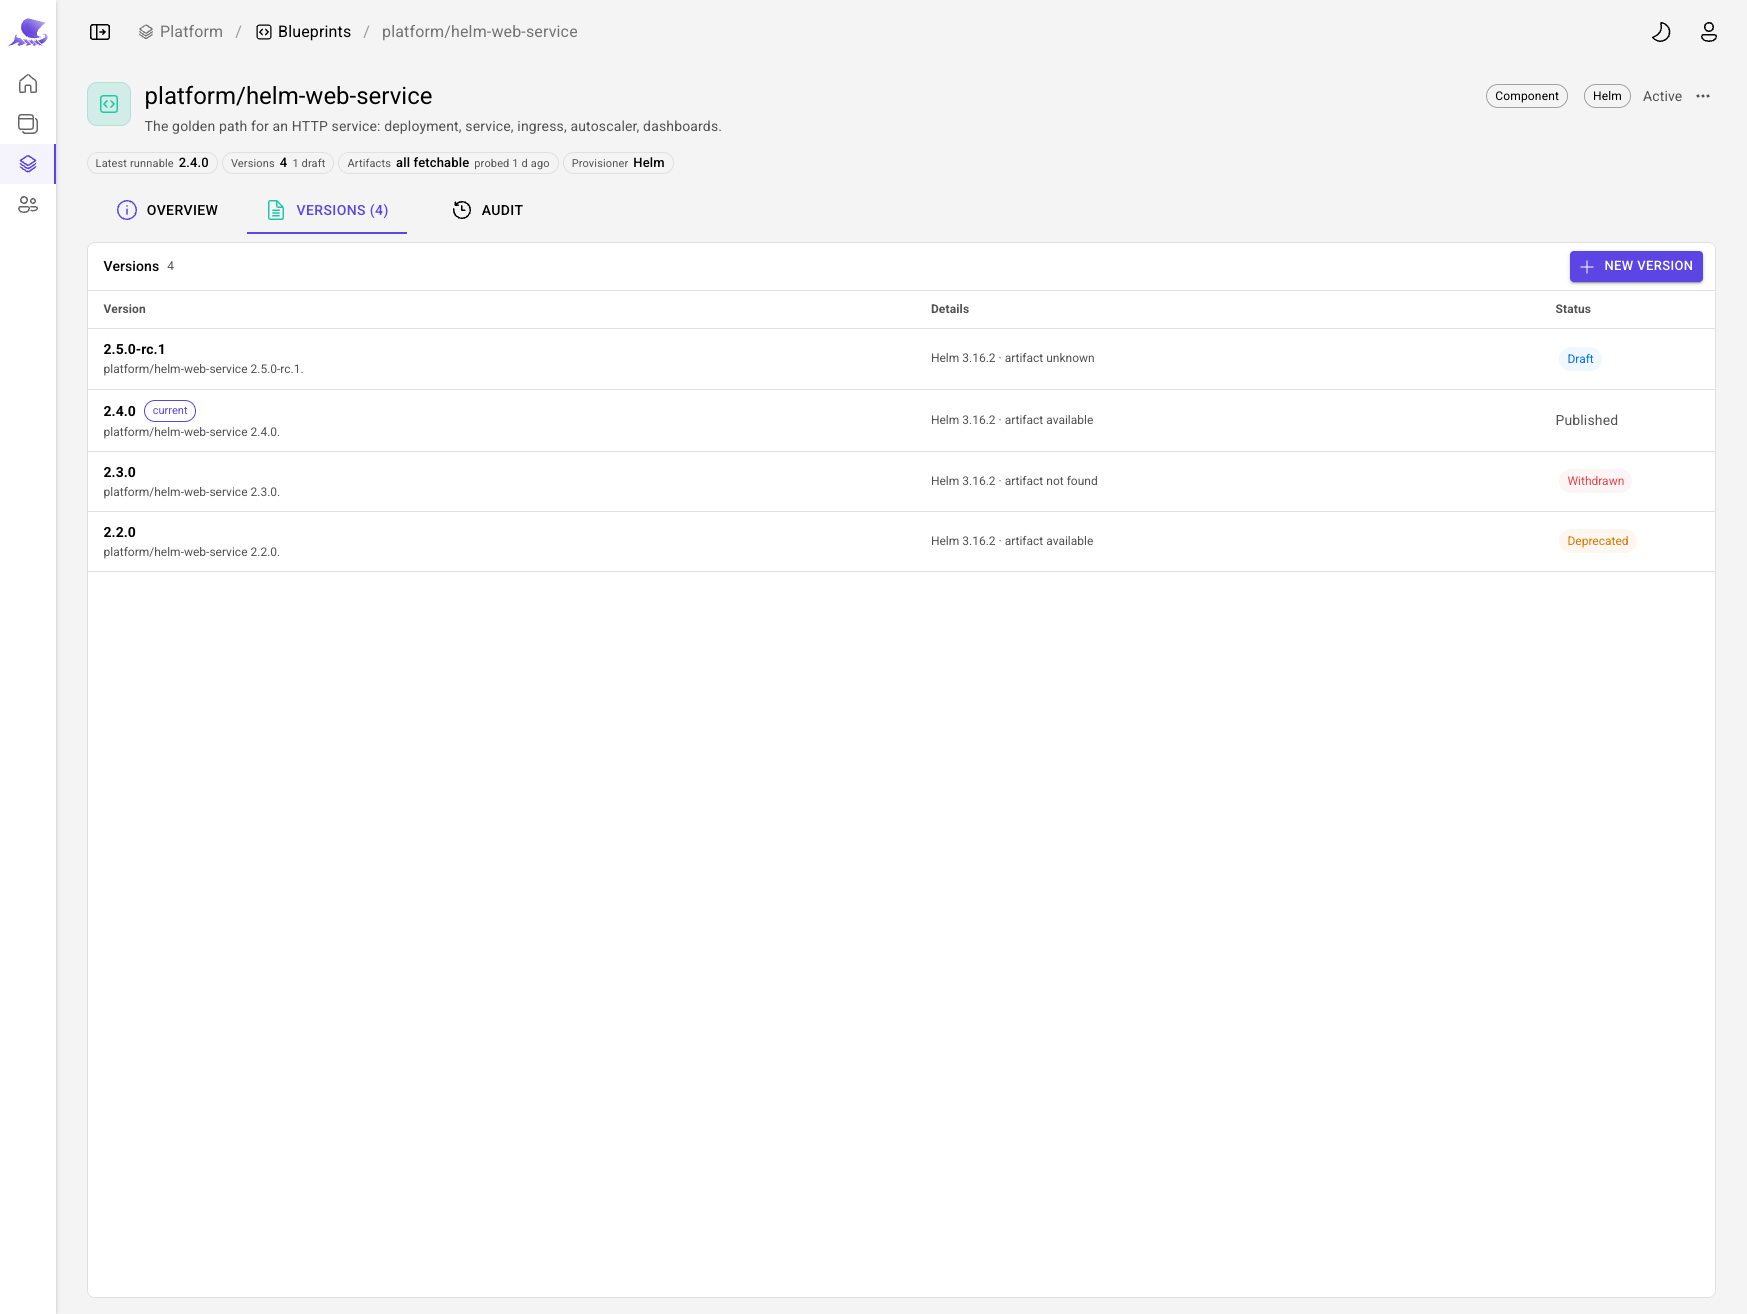Image resolution: width=1747 pixels, height=1314 pixels.
Task: Open version 2.4.0 row
Action: 901,421
